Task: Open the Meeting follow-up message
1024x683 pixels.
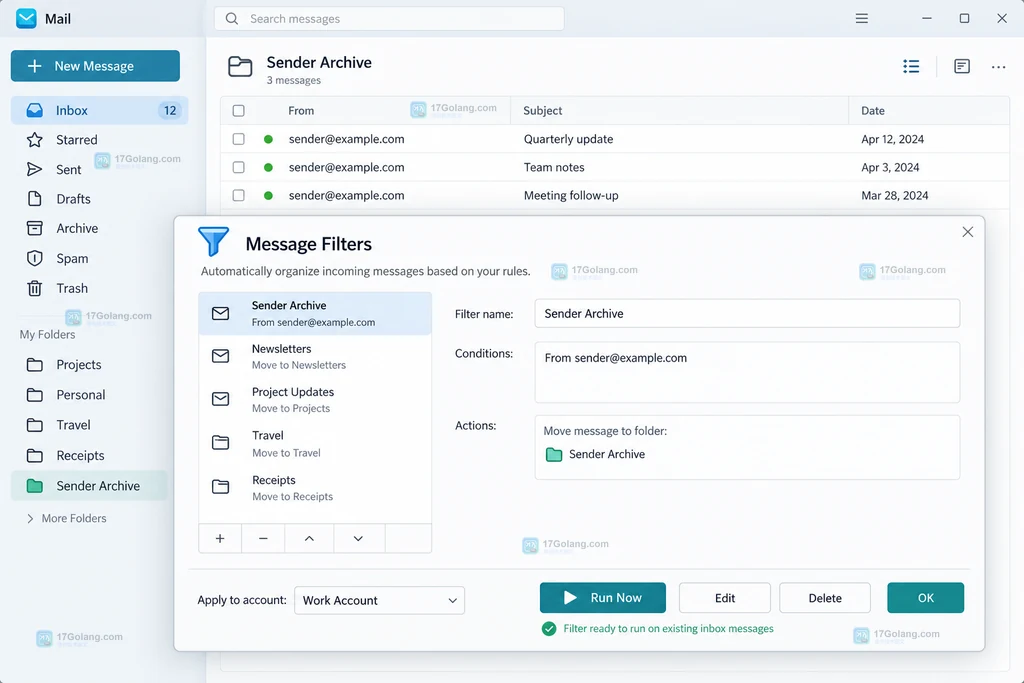Action: [615, 195]
